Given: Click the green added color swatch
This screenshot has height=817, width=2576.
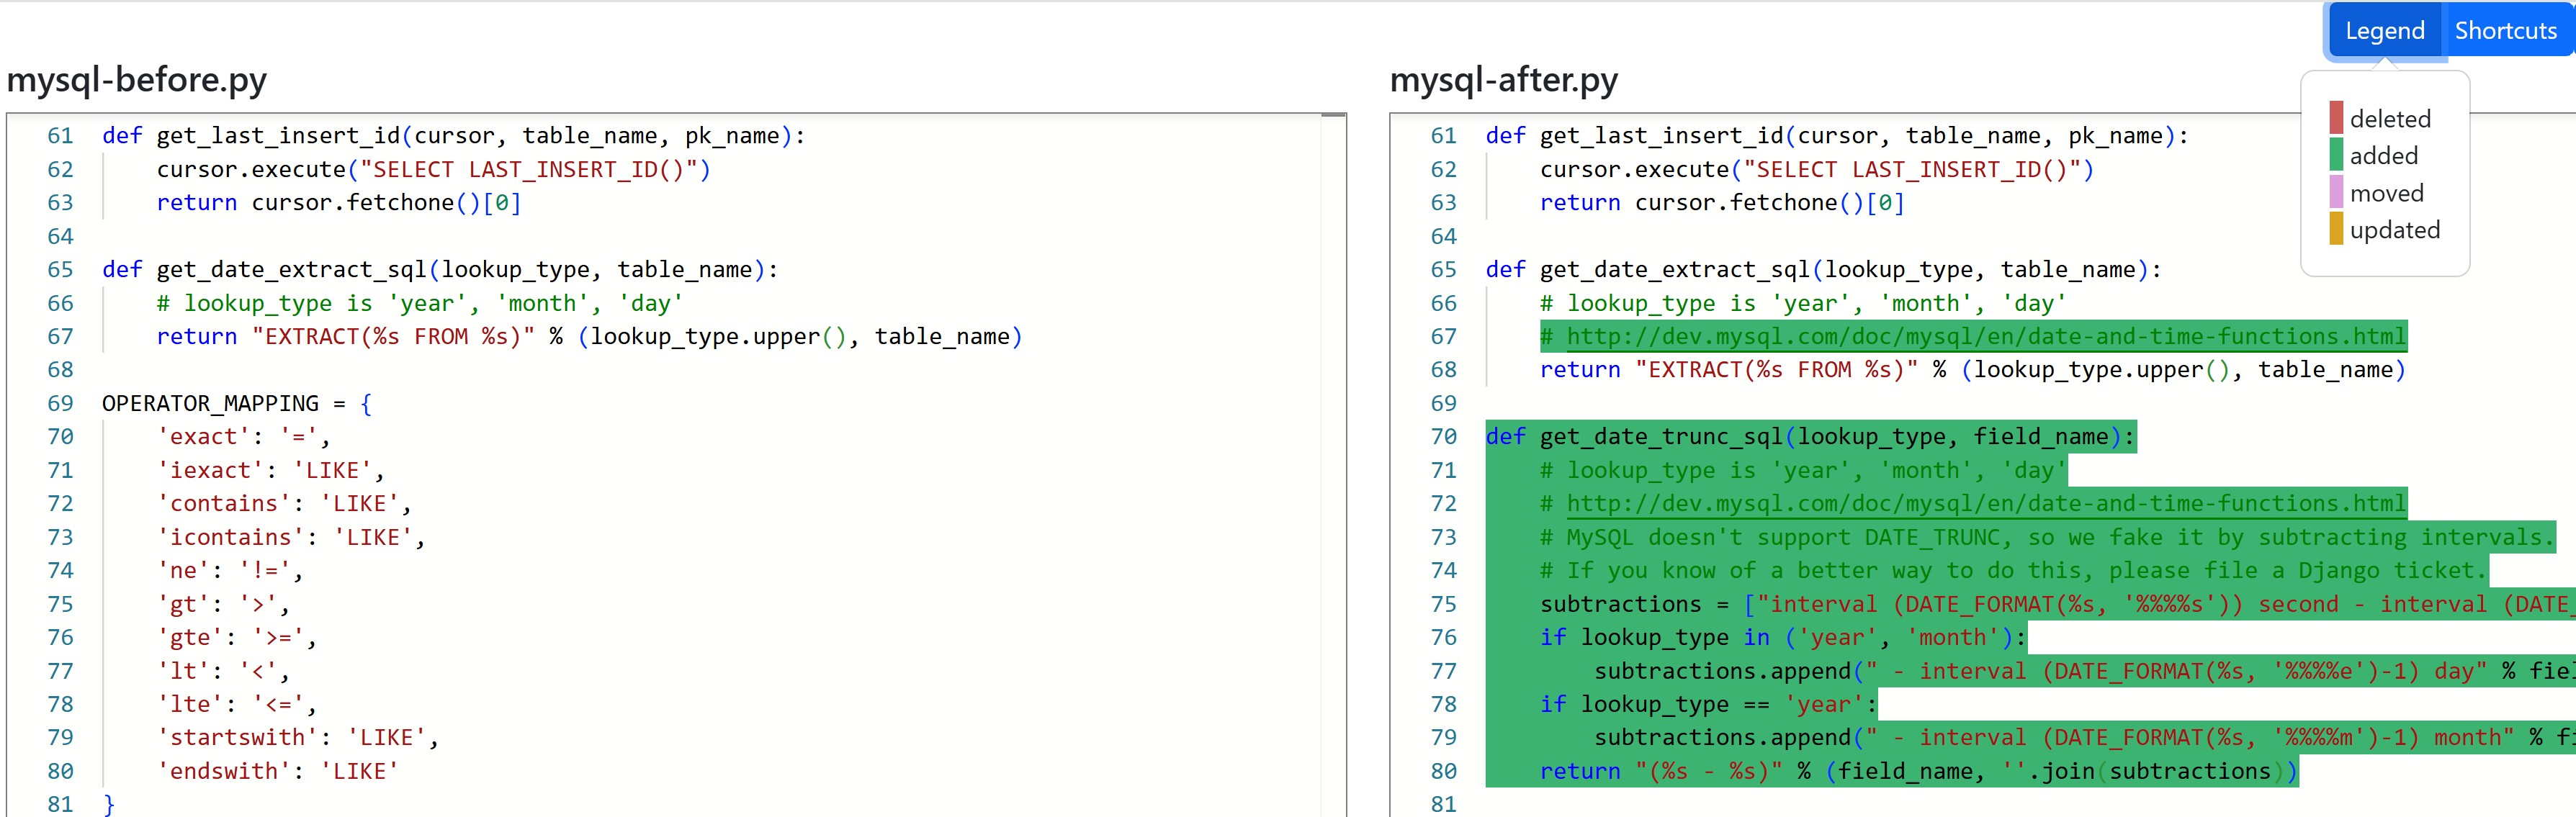Looking at the screenshot, I should (2336, 155).
